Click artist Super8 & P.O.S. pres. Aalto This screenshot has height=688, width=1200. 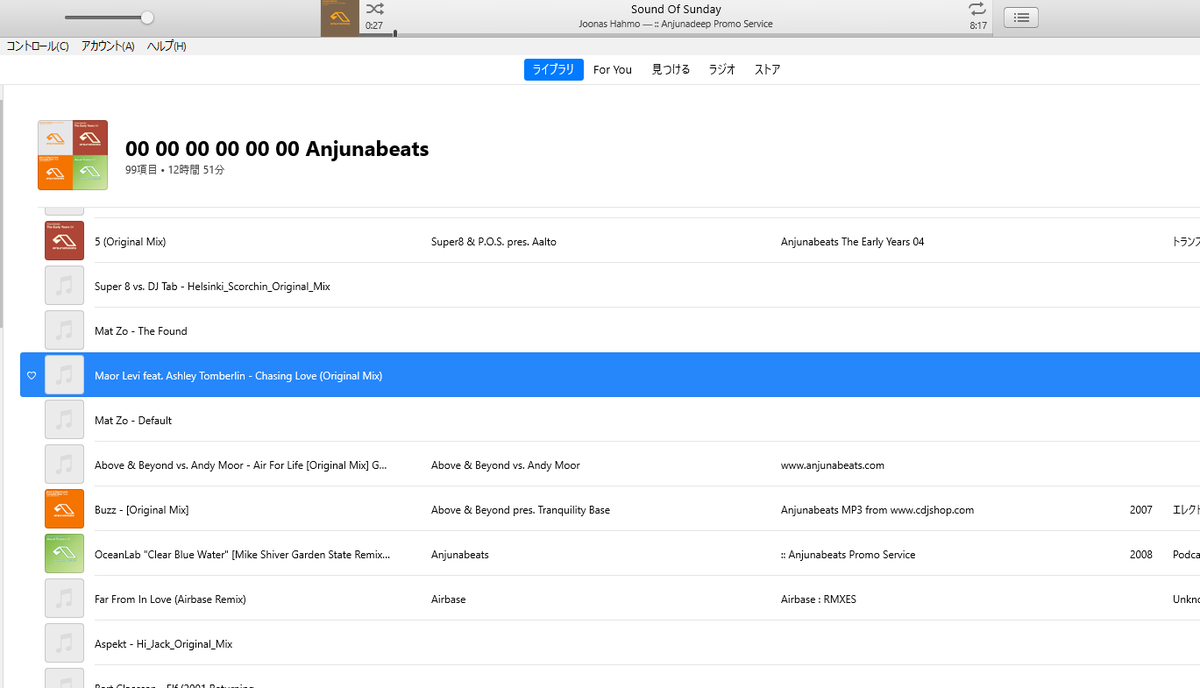(494, 241)
